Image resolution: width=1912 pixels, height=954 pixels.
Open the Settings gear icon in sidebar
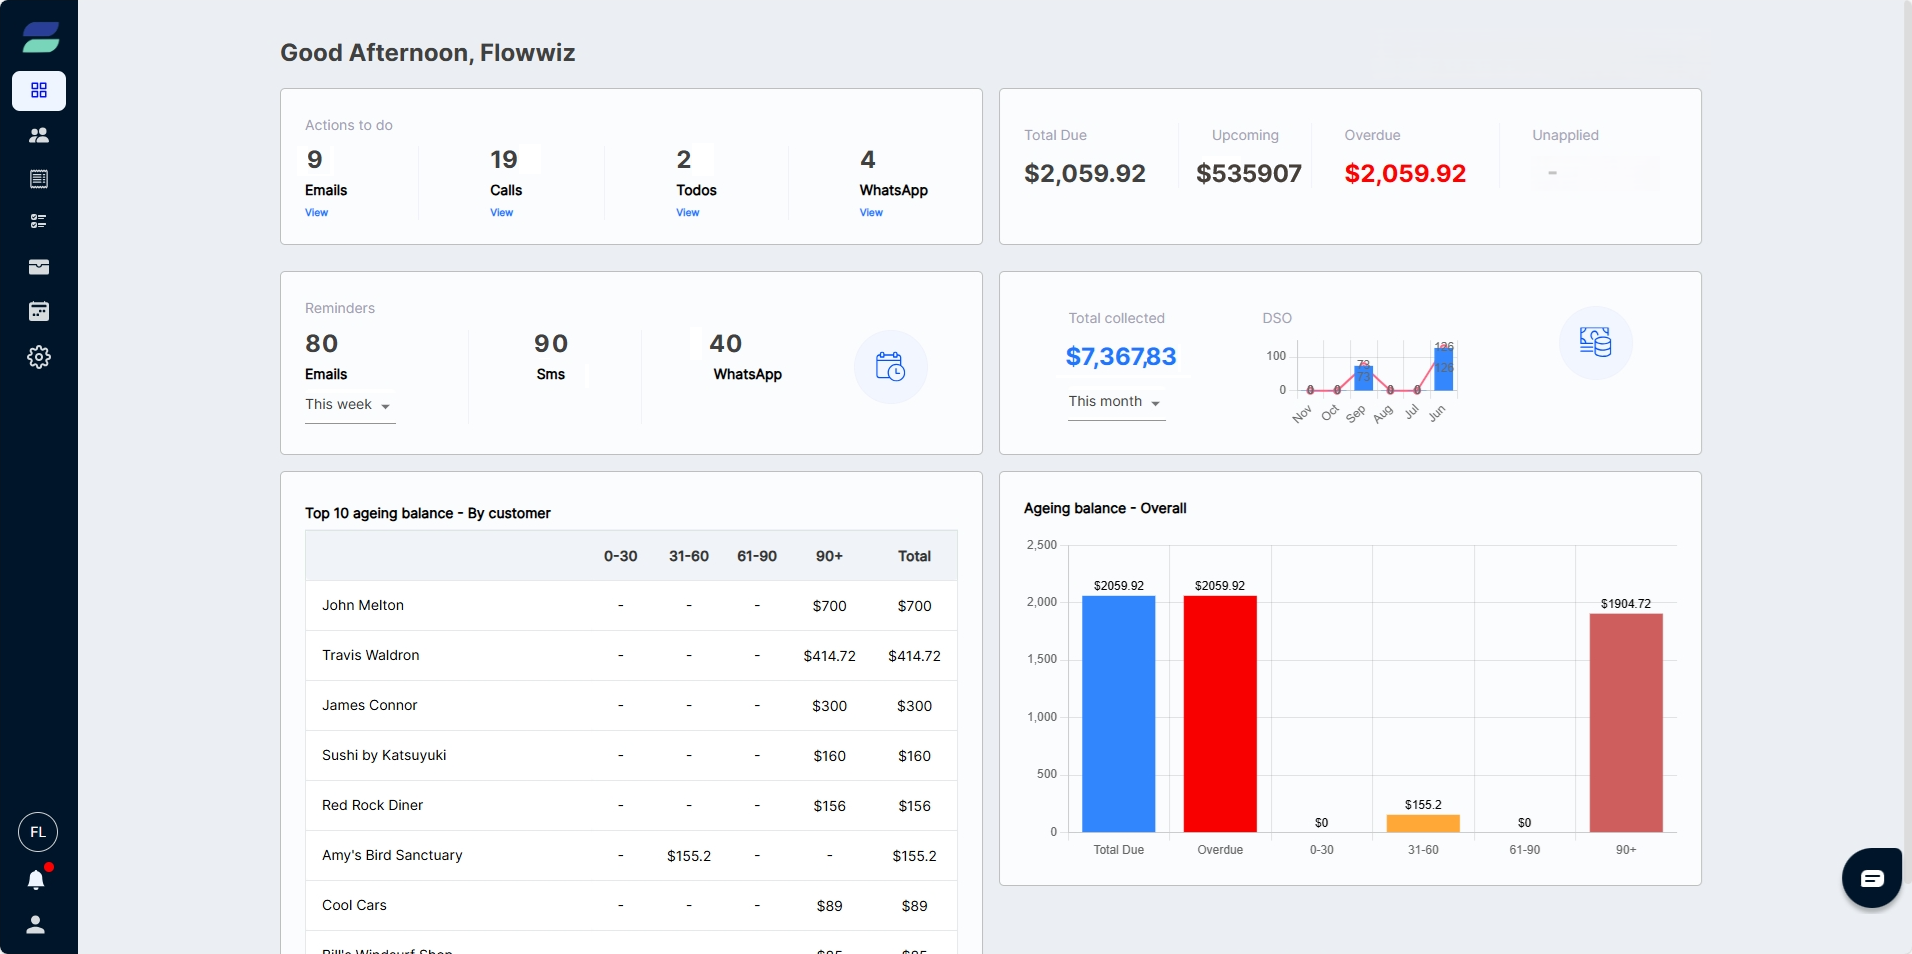tap(39, 357)
